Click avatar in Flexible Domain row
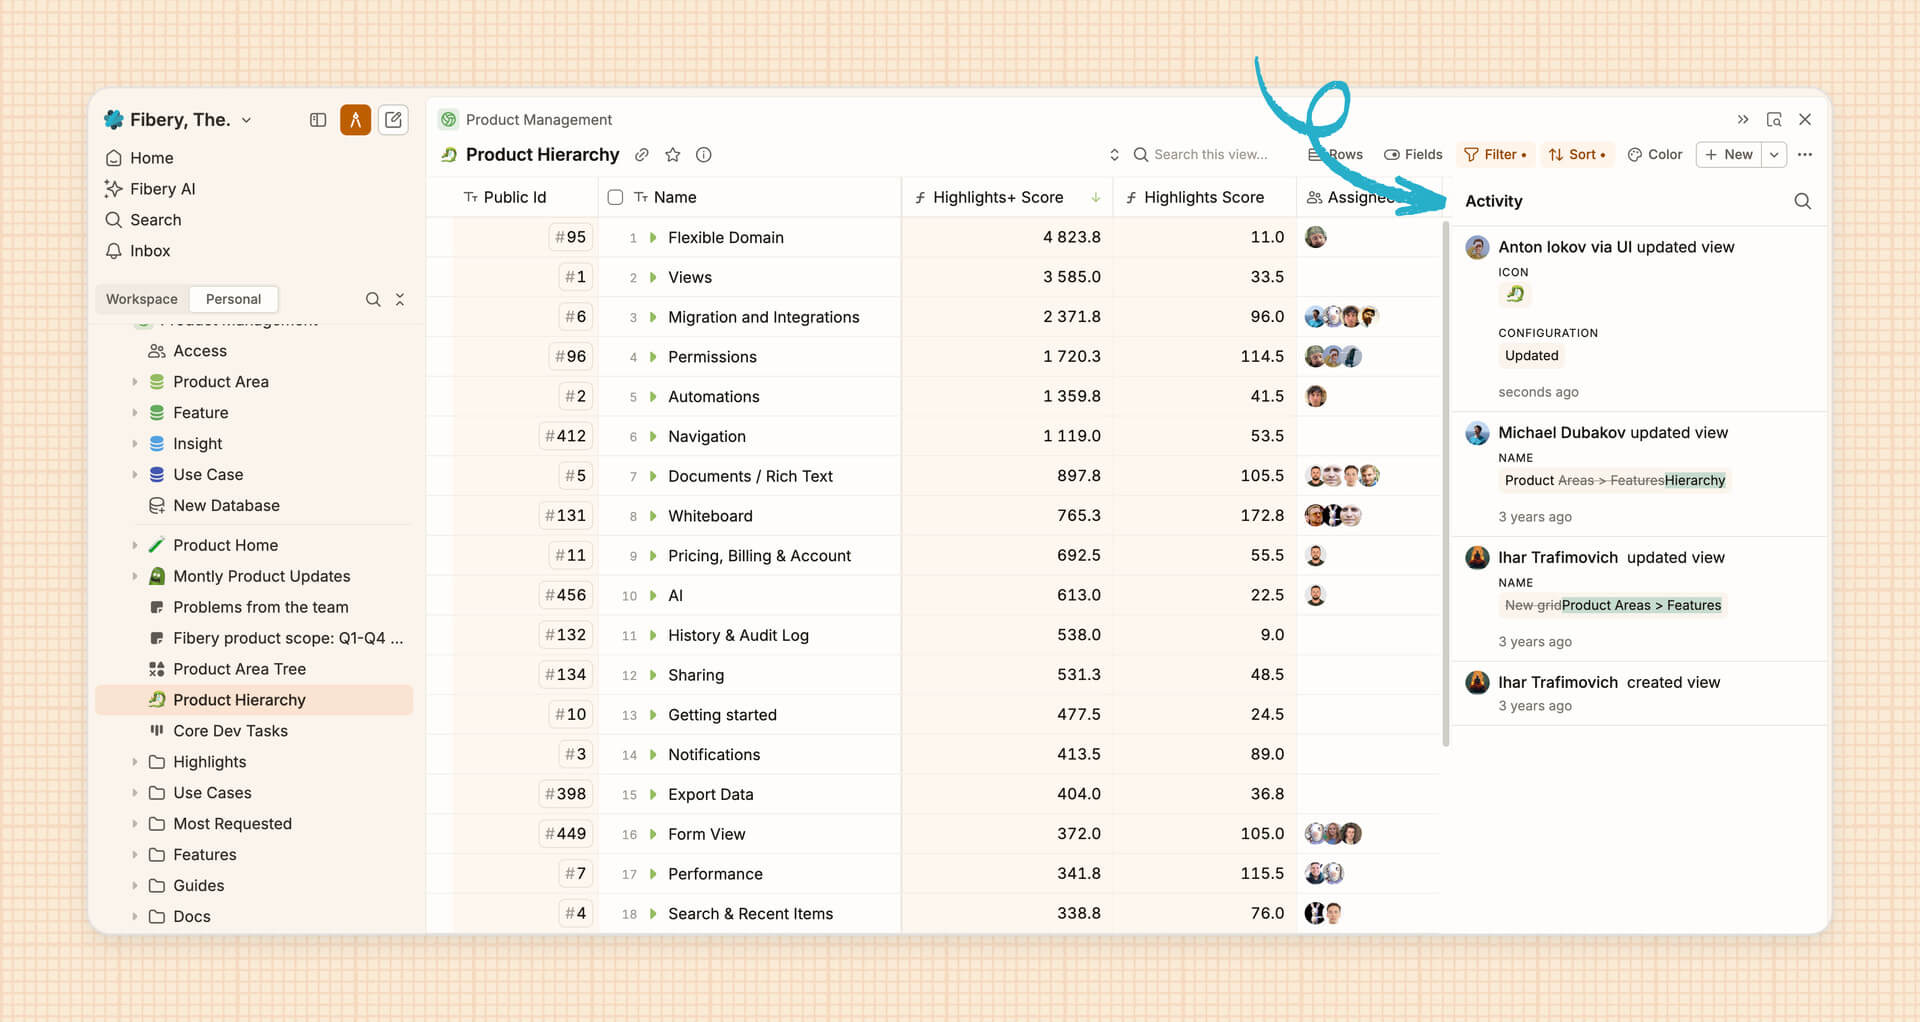Viewport: 1920px width, 1022px height. tap(1316, 237)
